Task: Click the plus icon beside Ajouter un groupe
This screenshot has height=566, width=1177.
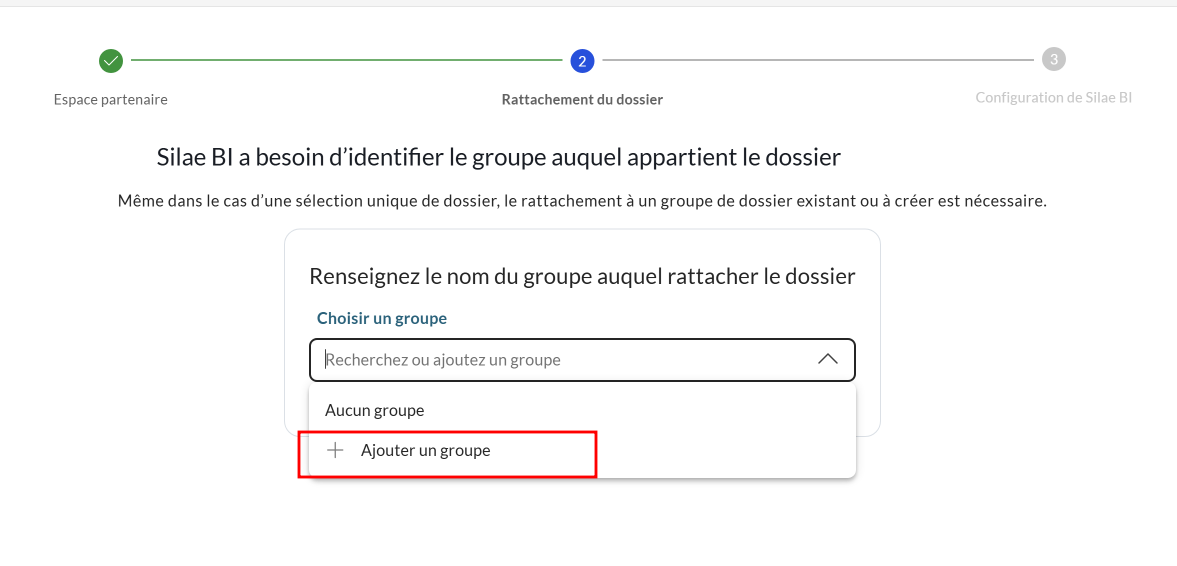Action: point(335,450)
